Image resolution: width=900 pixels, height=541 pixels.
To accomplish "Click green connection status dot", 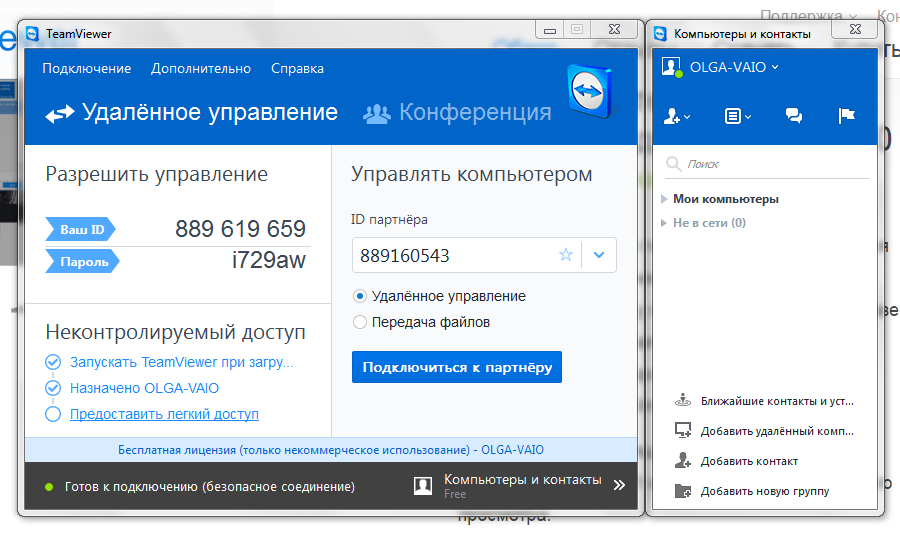I will (49, 487).
